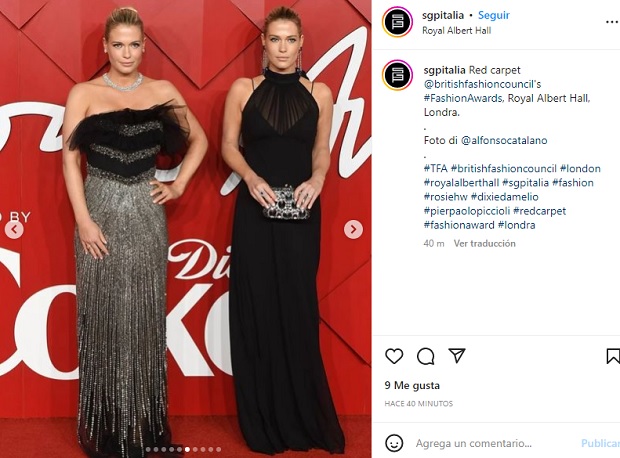Open more options three-dot menu
This screenshot has height=458, width=620.
click(x=612, y=22)
